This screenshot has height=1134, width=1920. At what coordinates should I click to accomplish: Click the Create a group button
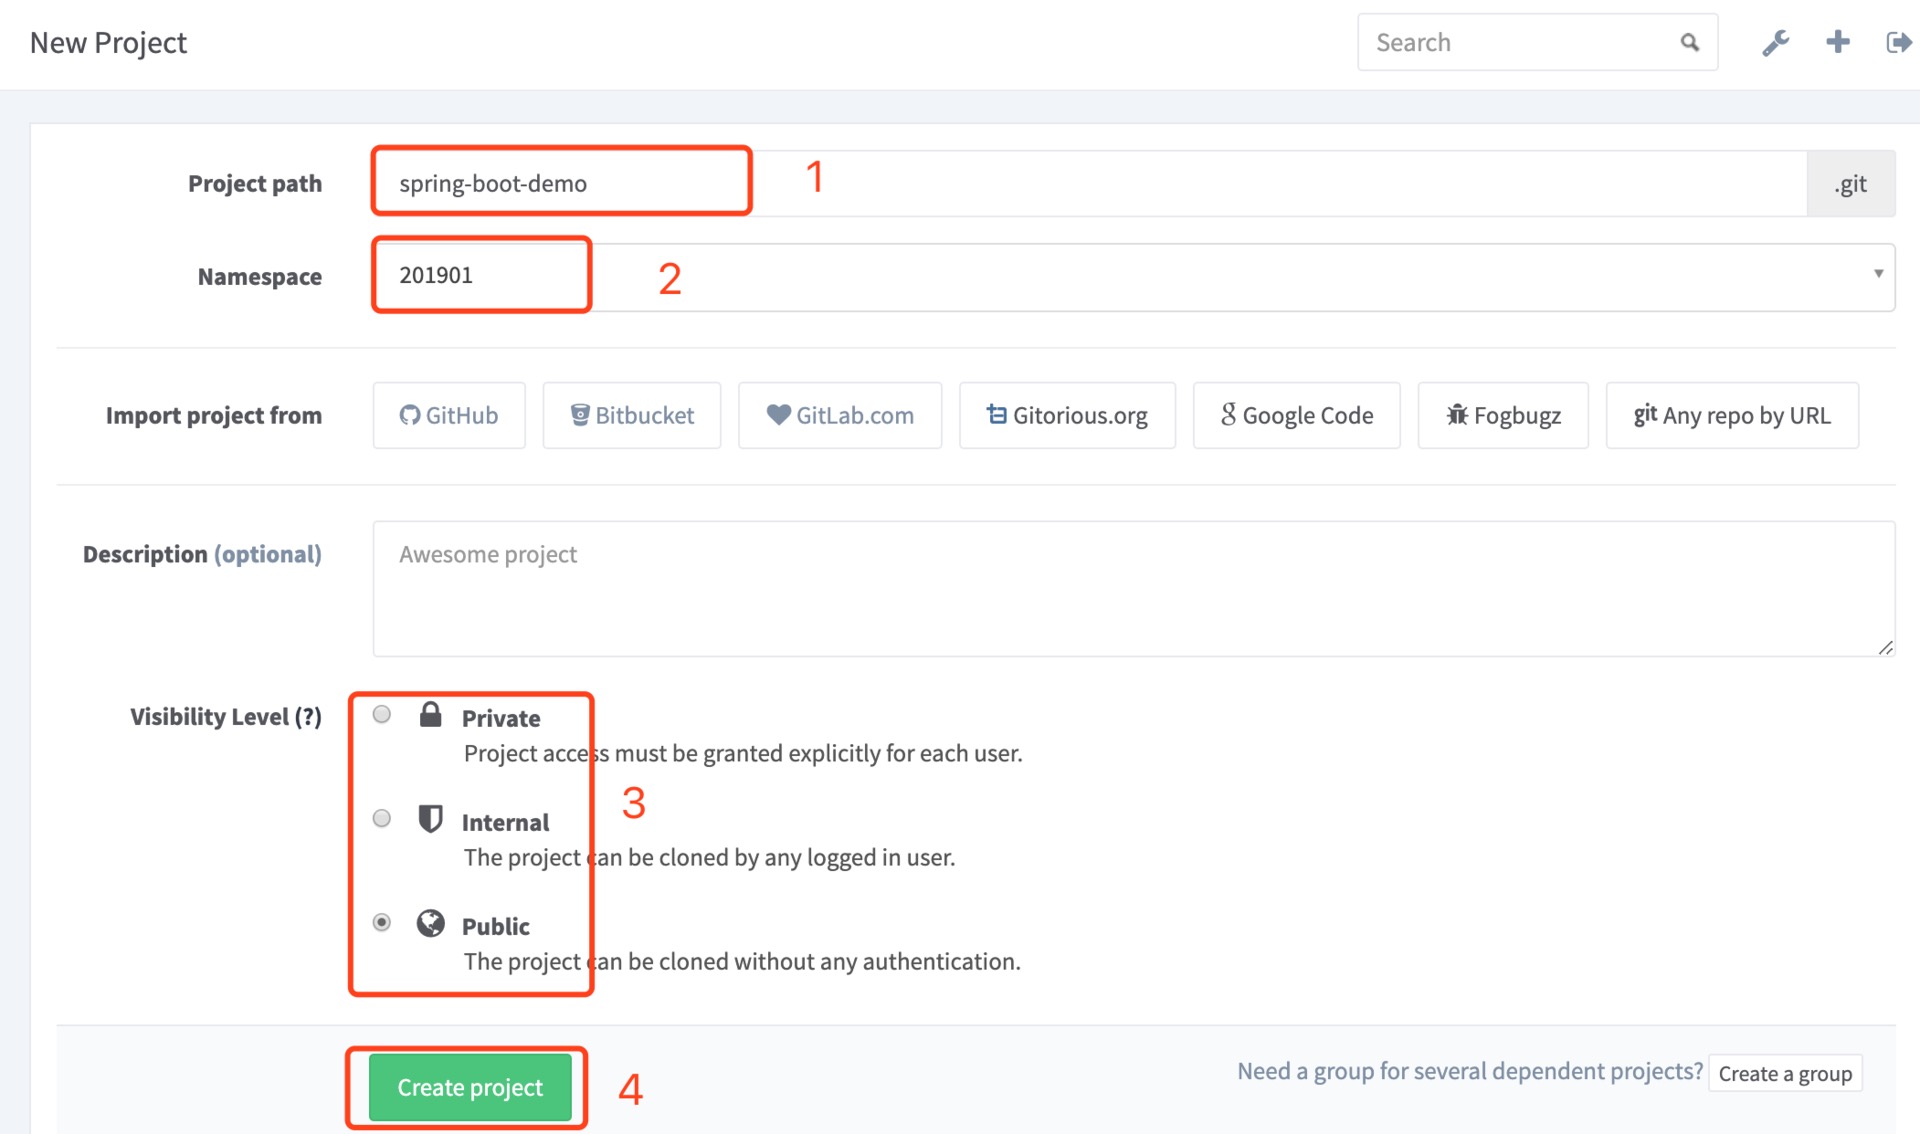pos(1784,1073)
